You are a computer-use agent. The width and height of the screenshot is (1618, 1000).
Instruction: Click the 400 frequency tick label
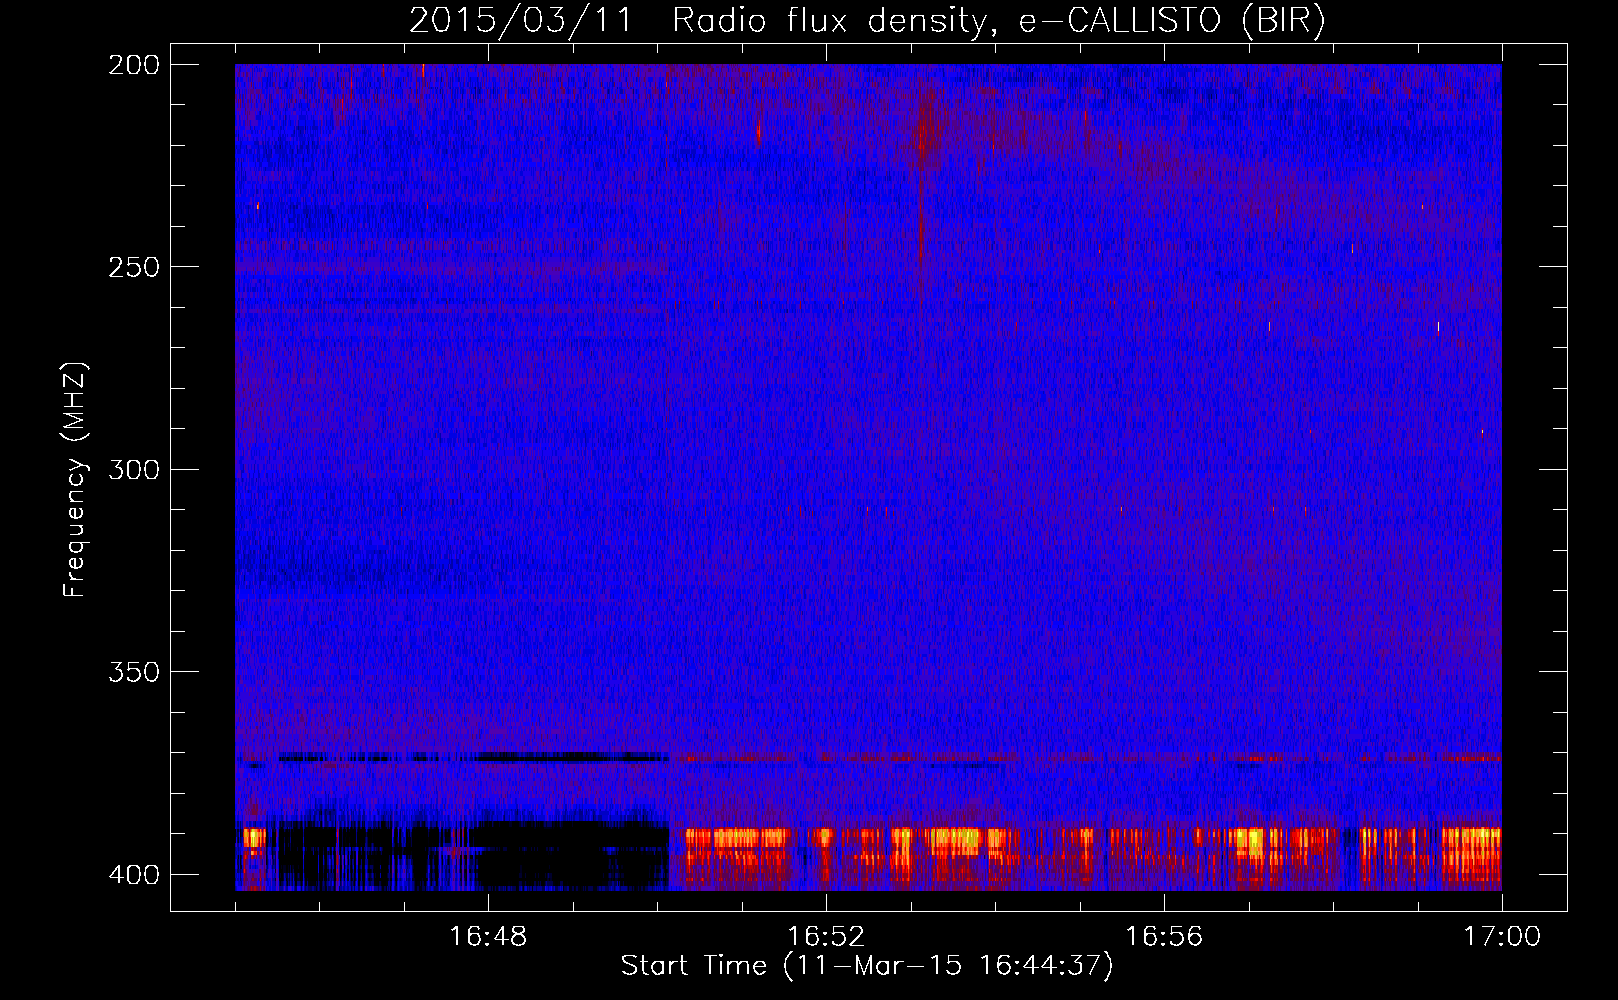134,875
